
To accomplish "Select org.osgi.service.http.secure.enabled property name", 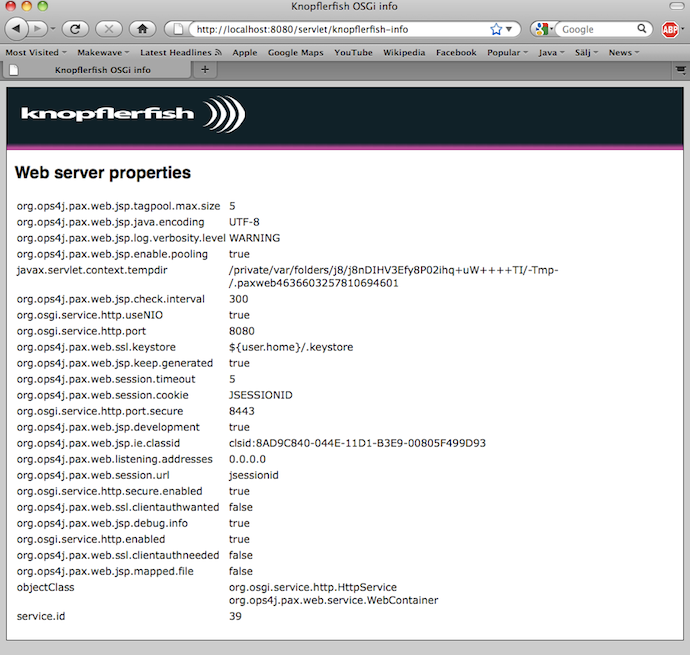I will point(110,491).
